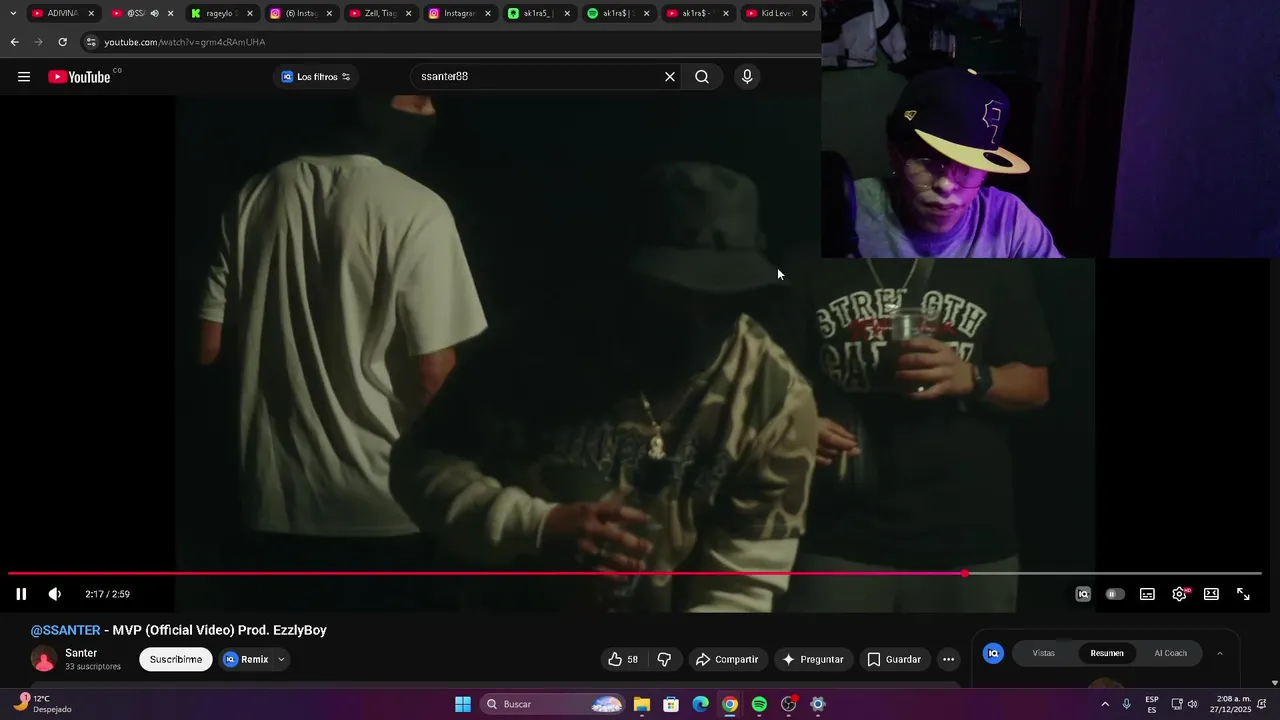Open the vidIQ player button
The width and height of the screenshot is (1280, 720).
(x=1083, y=594)
